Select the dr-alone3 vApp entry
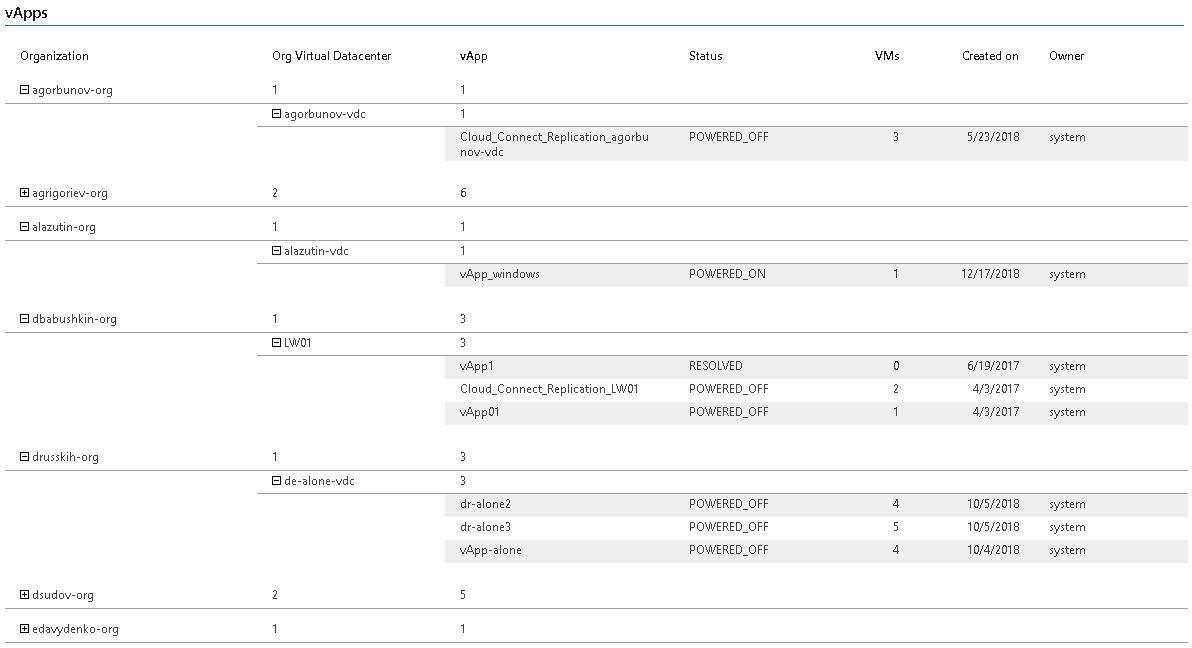This screenshot has height=648, width=1192. [485, 527]
